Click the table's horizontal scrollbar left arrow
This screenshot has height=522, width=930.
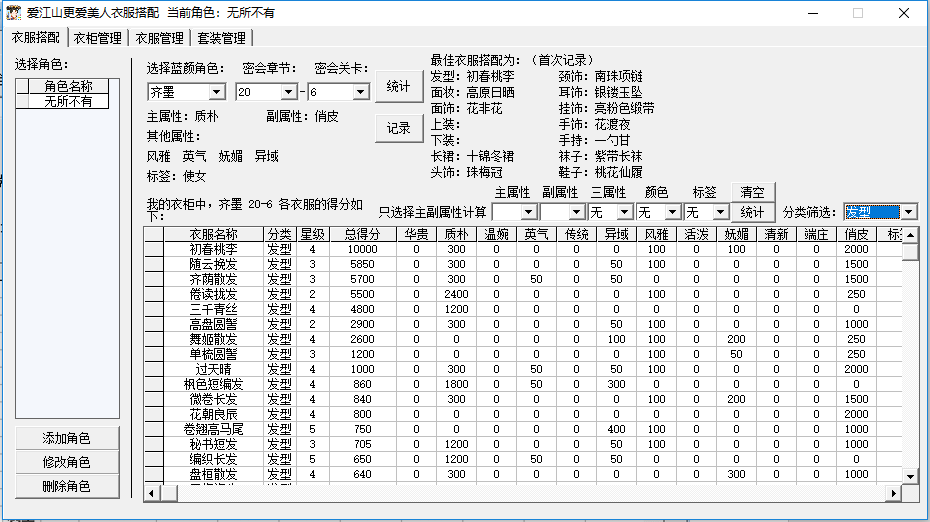pos(152,493)
